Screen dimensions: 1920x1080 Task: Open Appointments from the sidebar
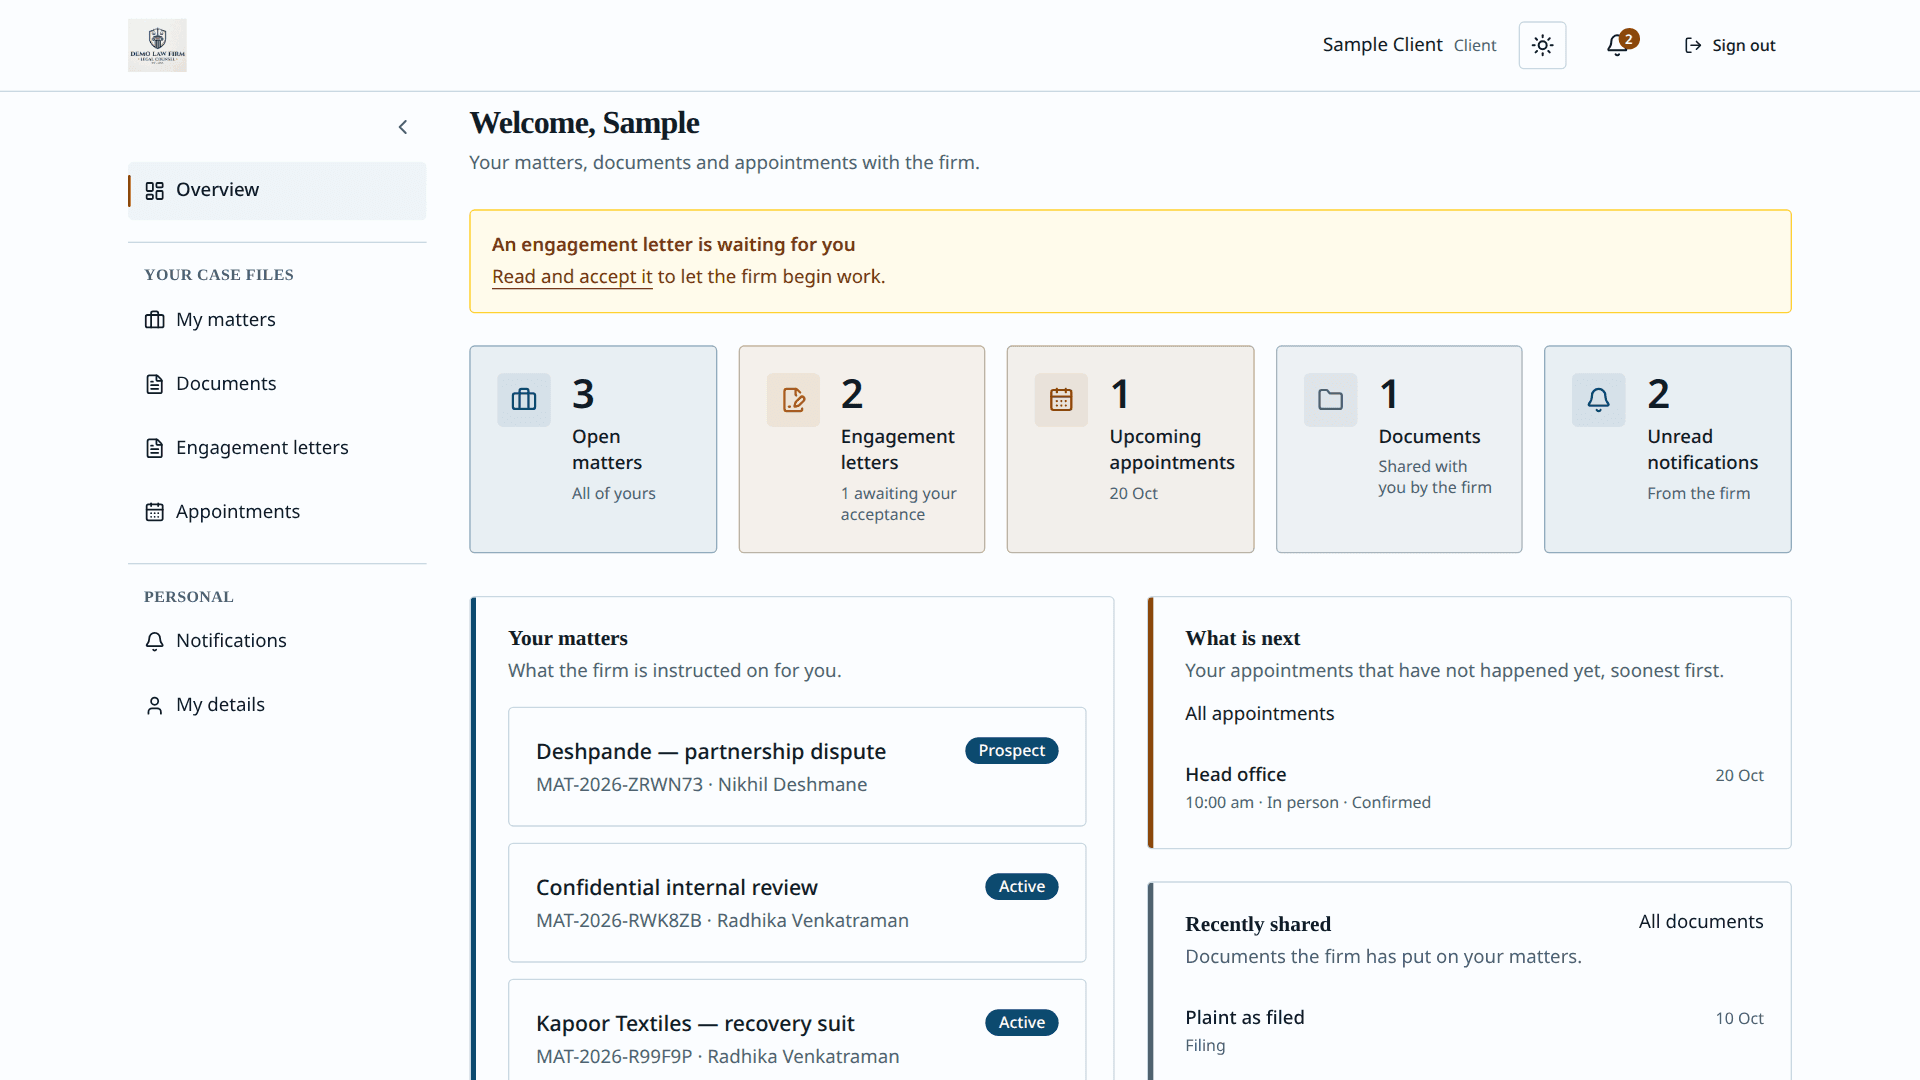click(x=277, y=512)
